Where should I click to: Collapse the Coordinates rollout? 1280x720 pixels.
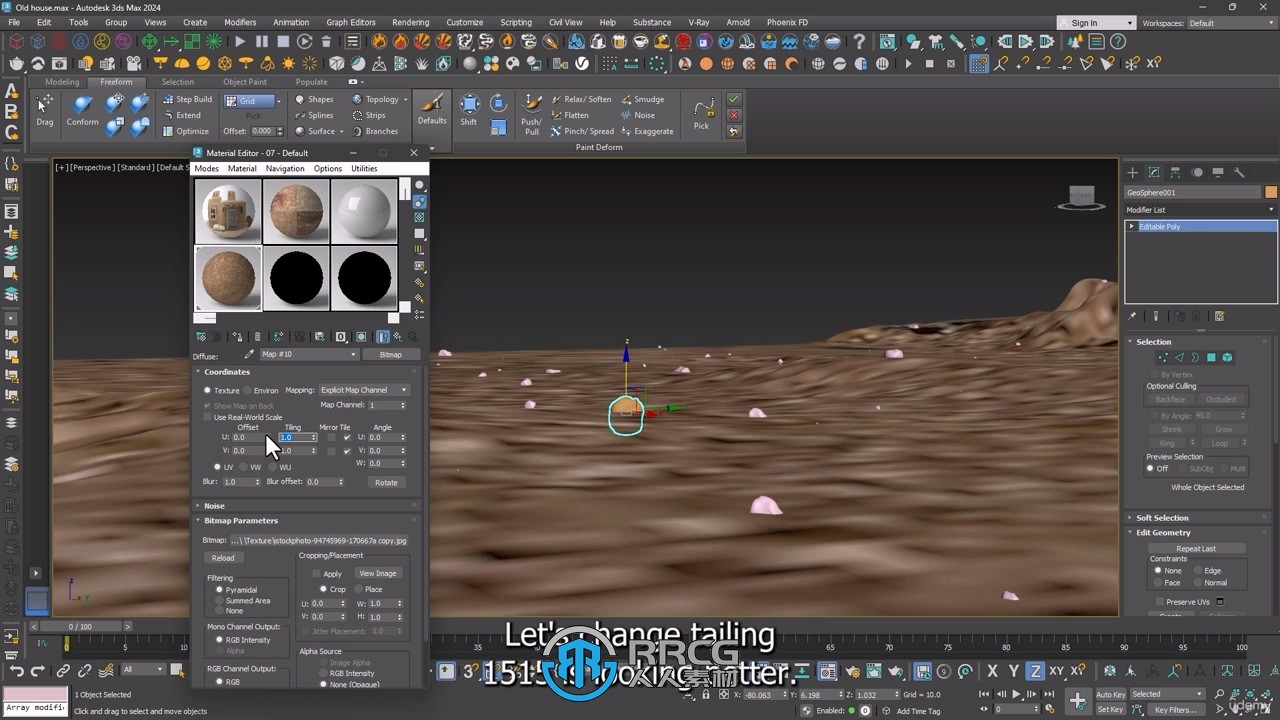point(305,371)
